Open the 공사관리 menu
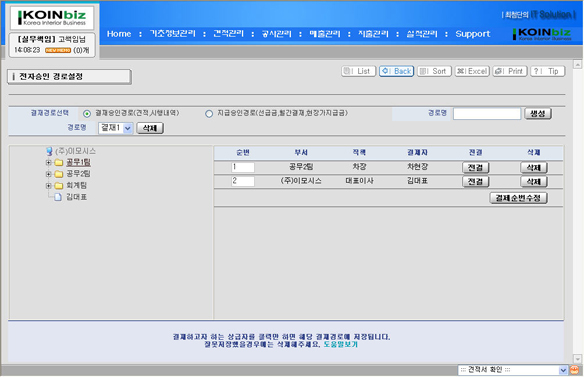The width and height of the screenshot is (584, 377). click(276, 34)
